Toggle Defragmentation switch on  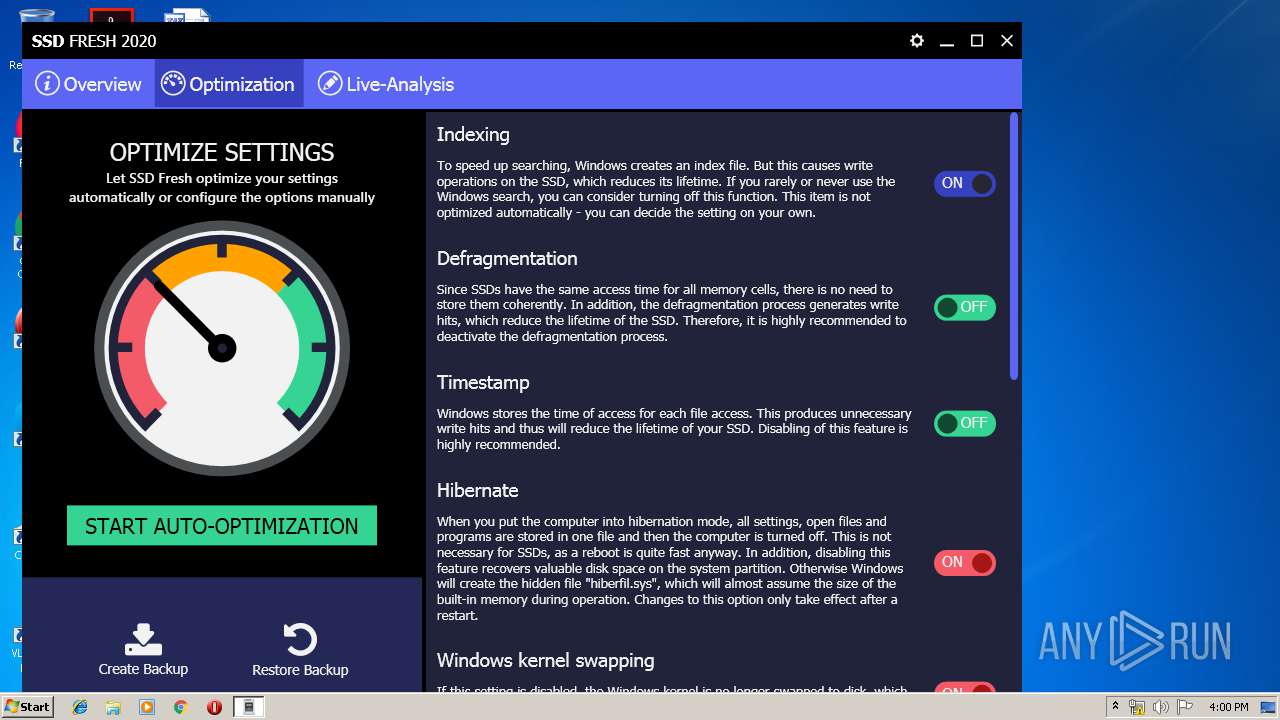pos(965,307)
